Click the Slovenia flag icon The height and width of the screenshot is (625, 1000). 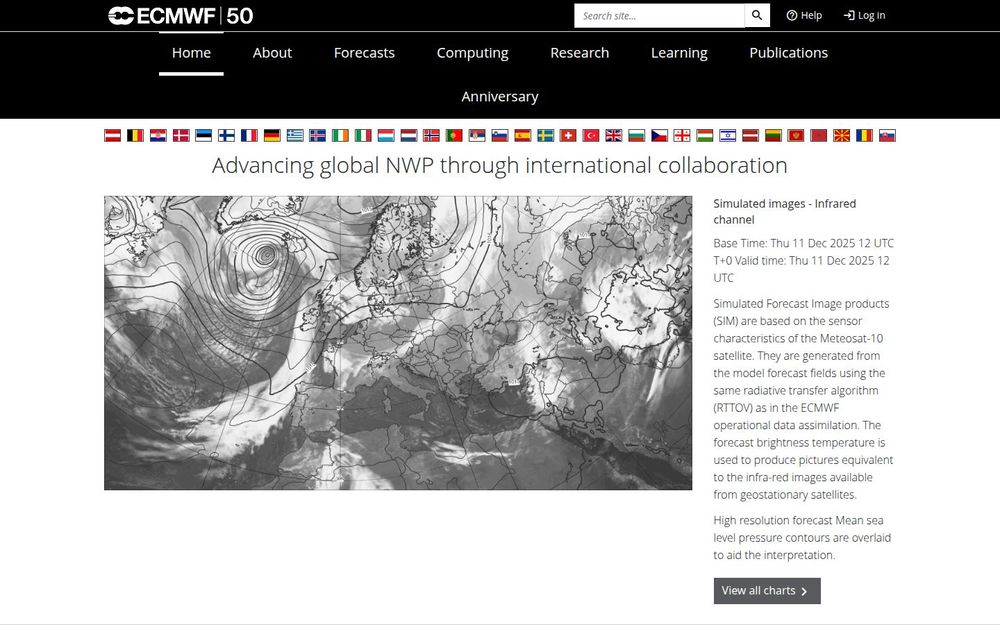500,135
